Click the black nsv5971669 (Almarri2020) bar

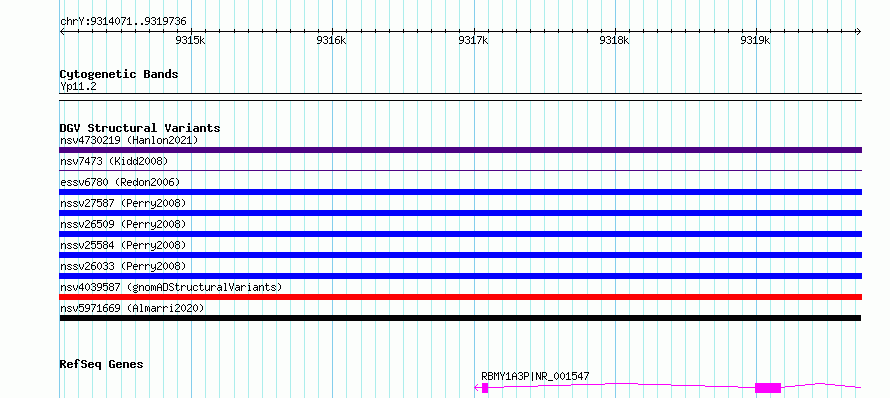pyautogui.click(x=460, y=318)
